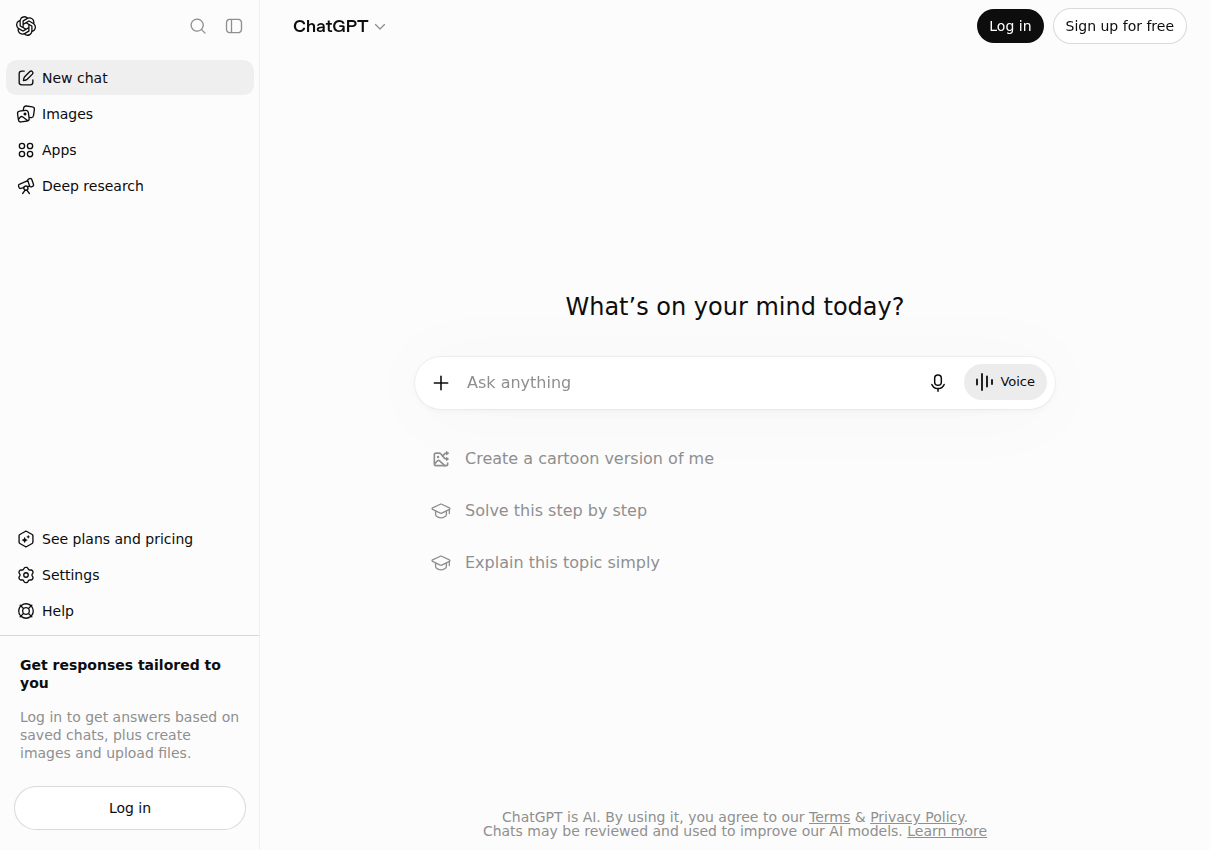Open the search chats magnifier icon
The width and height of the screenshot is (1210, 850).
tap(198, 26)
